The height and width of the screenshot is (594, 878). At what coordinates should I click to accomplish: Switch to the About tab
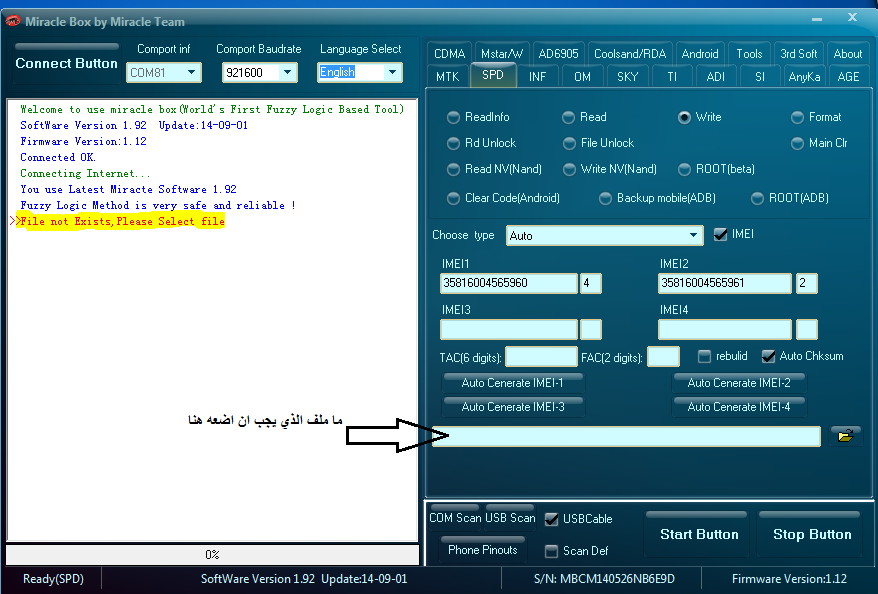(x=848, y=54)
